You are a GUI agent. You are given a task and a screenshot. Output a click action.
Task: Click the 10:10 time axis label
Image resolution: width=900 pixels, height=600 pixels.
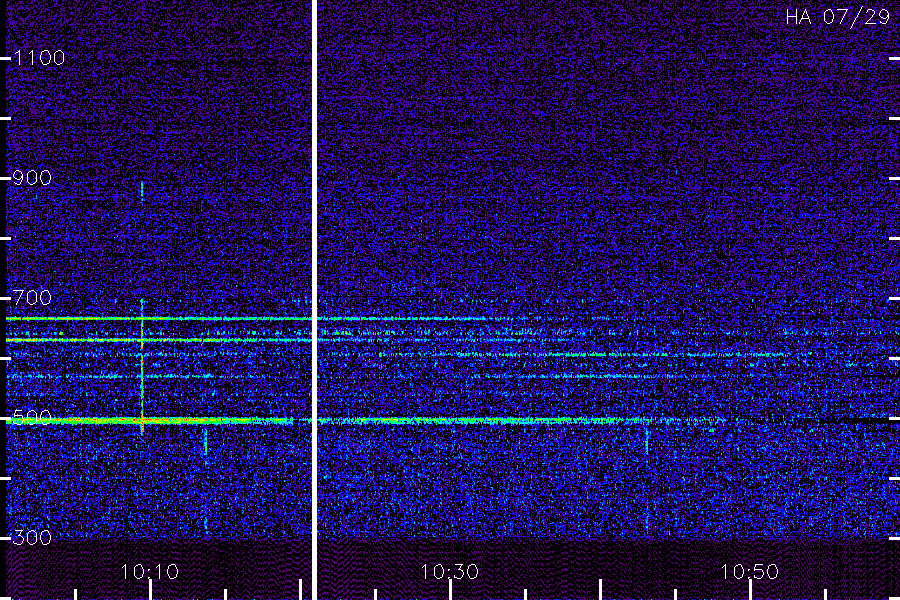[x=150, y=572]
